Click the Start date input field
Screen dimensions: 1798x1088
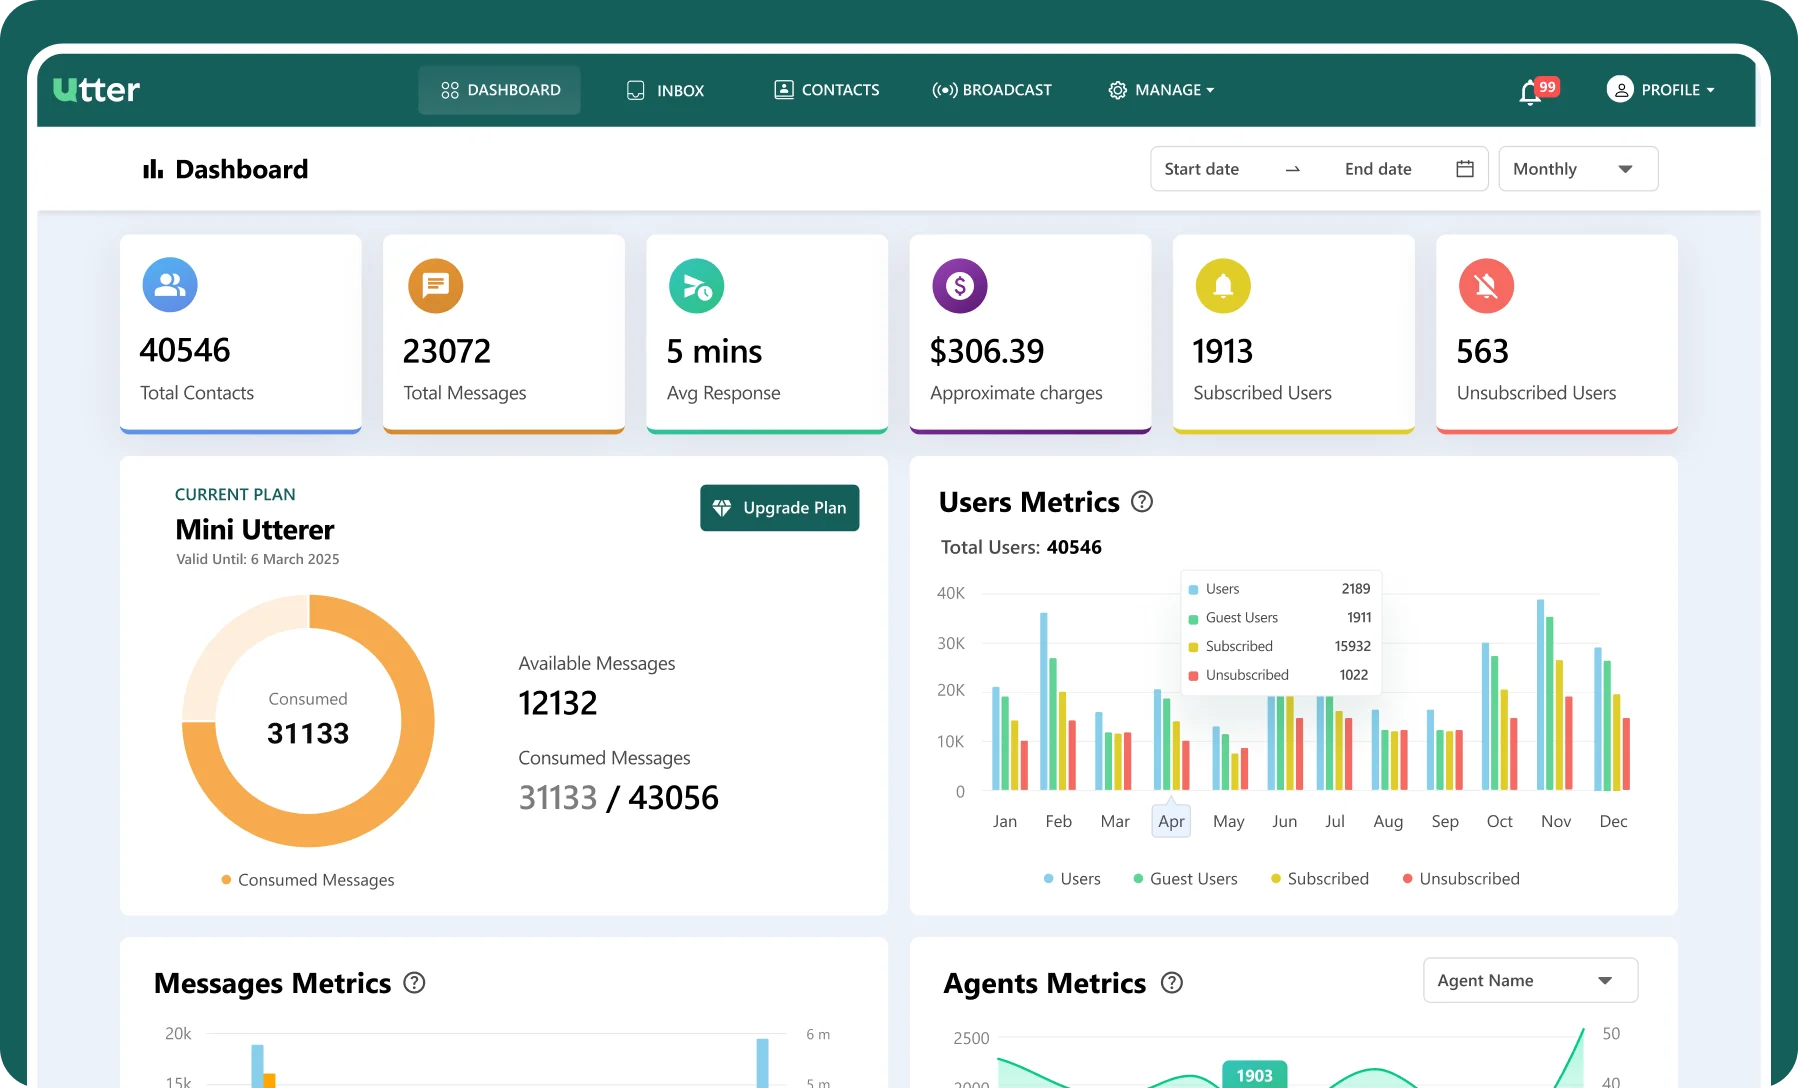click(1202, 169)
